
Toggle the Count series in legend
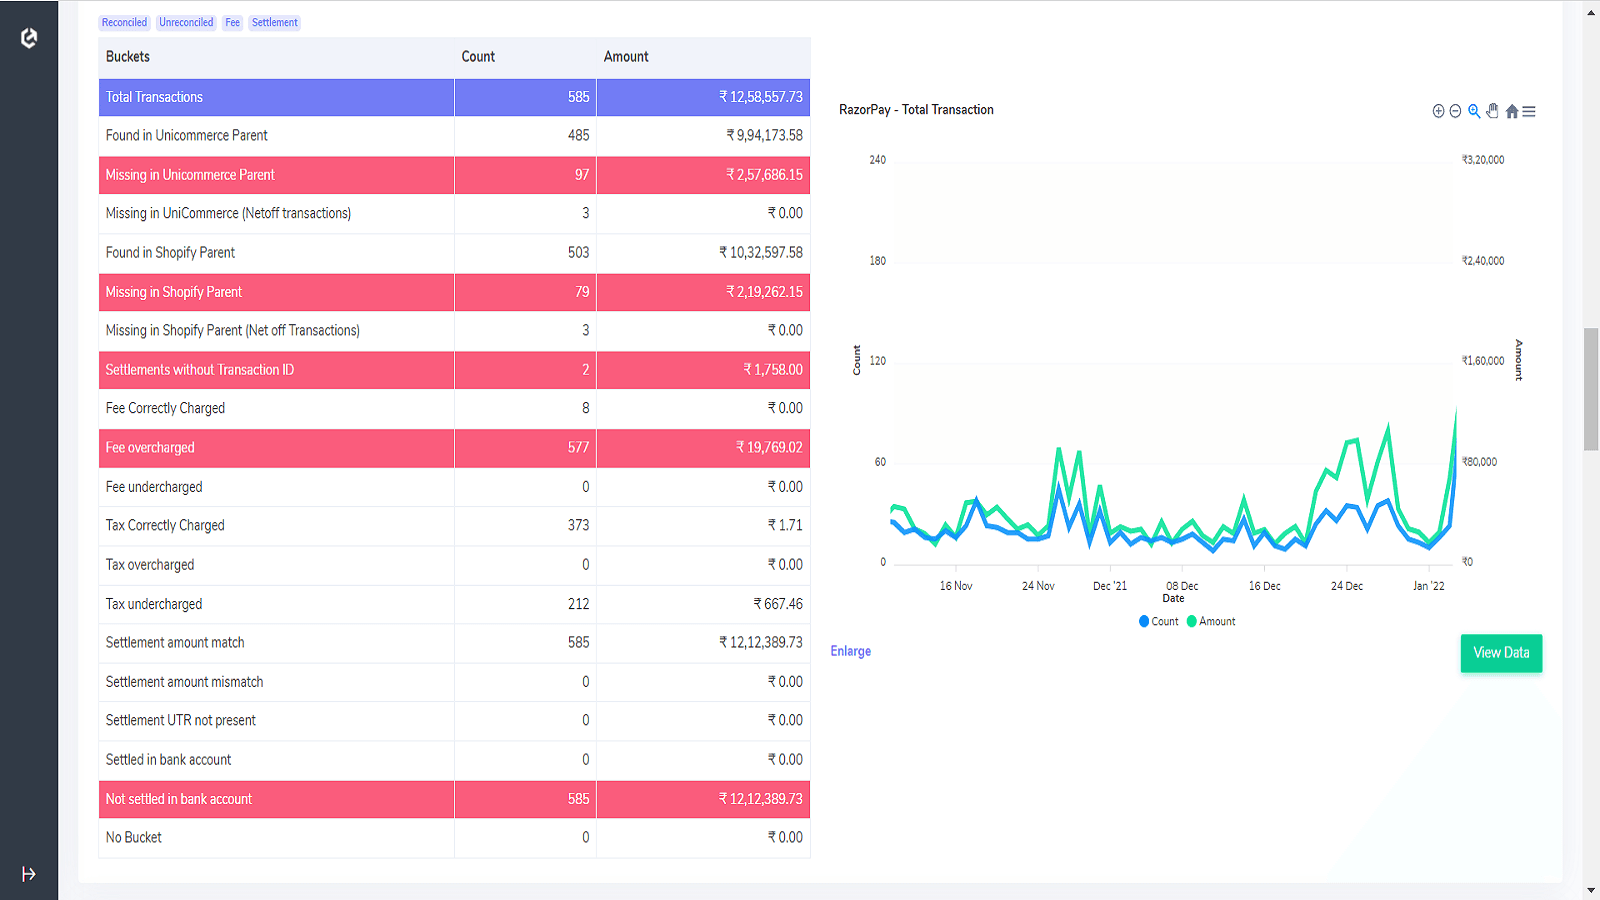(1159, 621)
